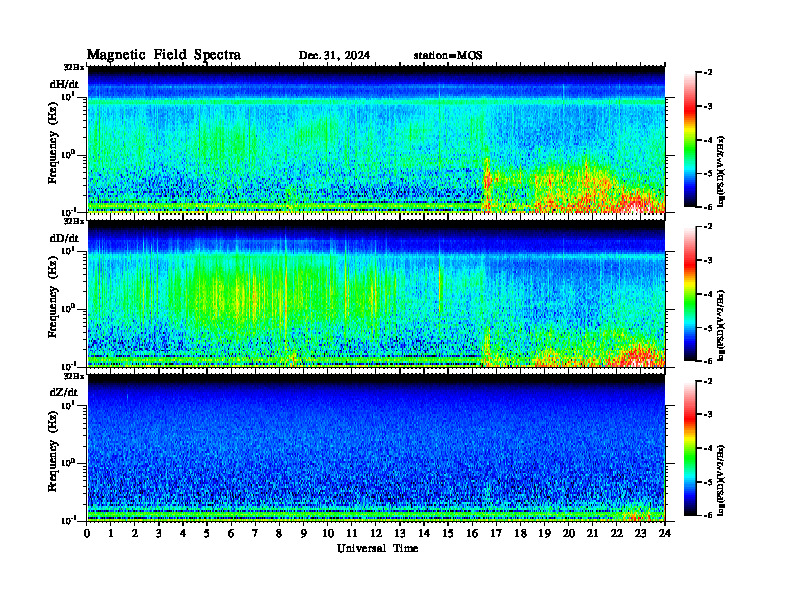
Task: Click the 'Magnetic Field Spectra' title
Action: click(x=163, y=55)
